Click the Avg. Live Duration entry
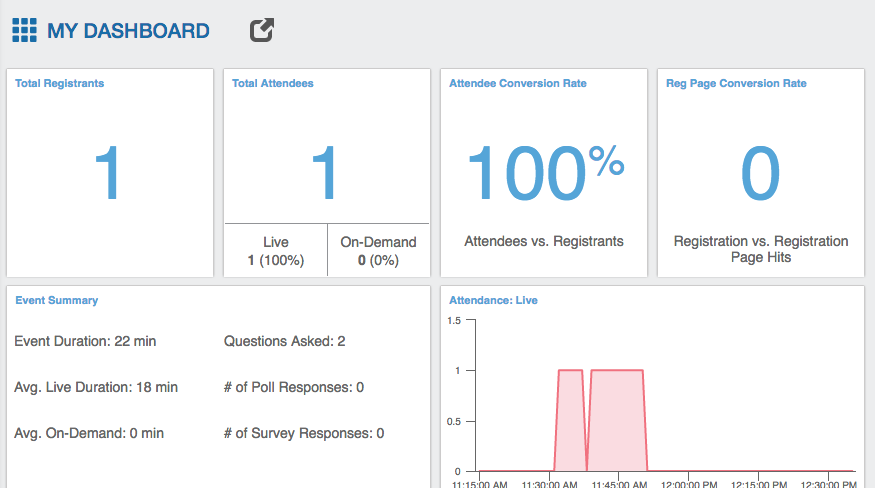This screenshot has height=488, width=875. pos(96,387)
